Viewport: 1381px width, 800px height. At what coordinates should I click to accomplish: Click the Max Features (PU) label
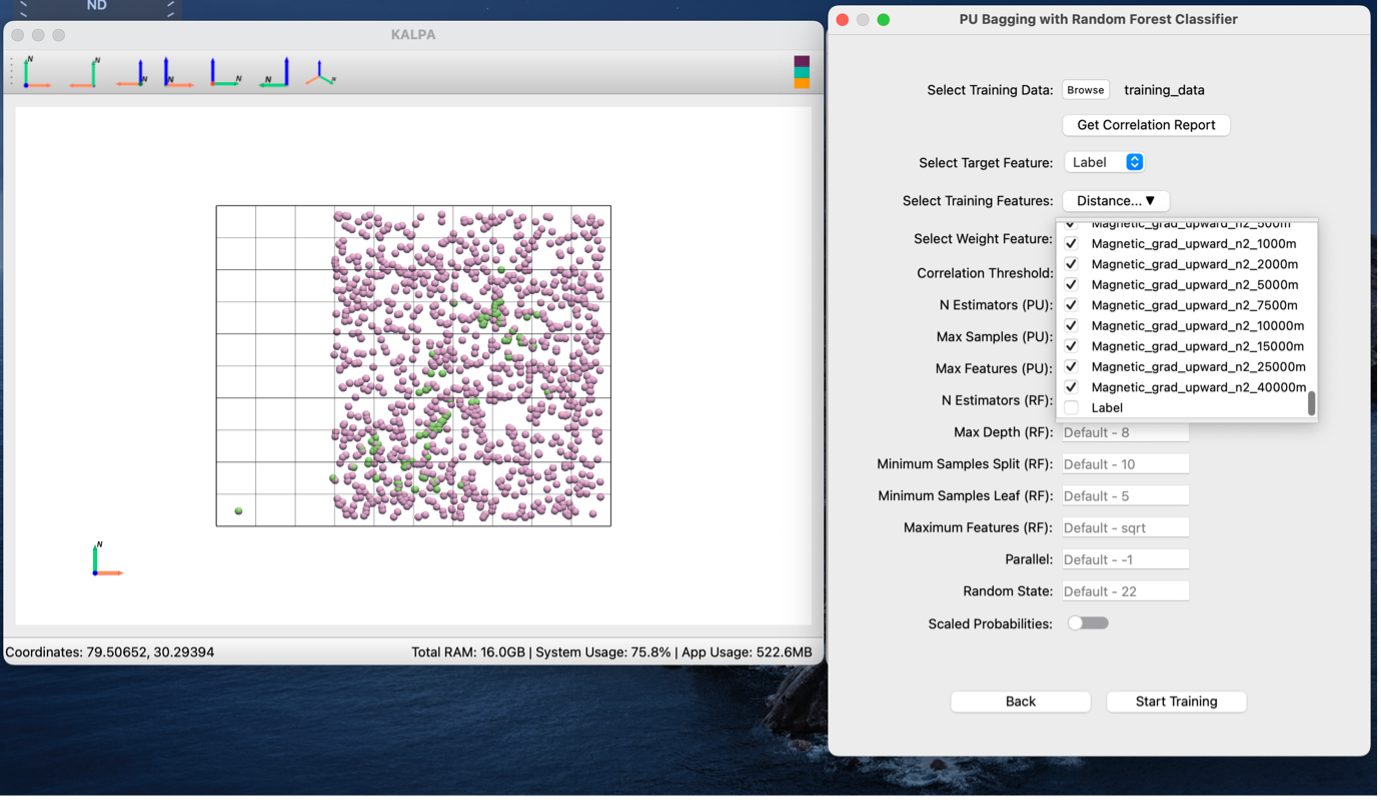[994, 369]
